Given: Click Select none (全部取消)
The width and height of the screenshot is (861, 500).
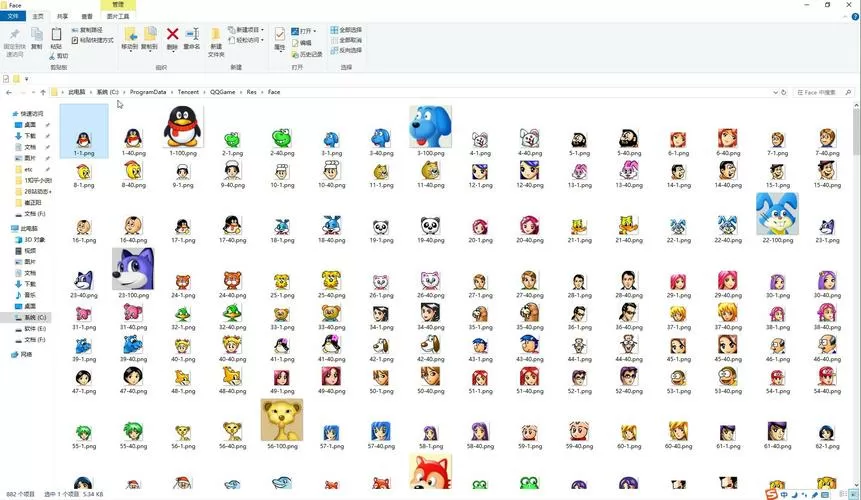Looking at the screenshot, I should tap(346, 40).
